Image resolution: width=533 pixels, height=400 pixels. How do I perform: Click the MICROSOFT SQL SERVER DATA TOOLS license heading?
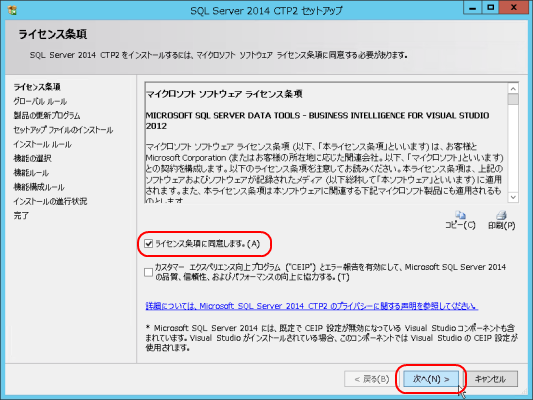coord(317,121)
